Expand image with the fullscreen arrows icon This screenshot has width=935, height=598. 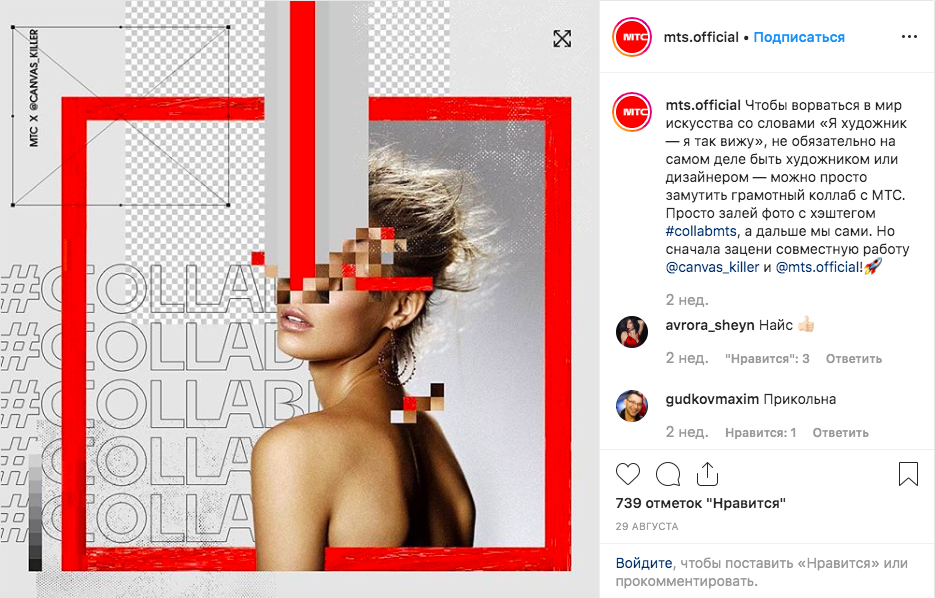(x=562, y=39)
